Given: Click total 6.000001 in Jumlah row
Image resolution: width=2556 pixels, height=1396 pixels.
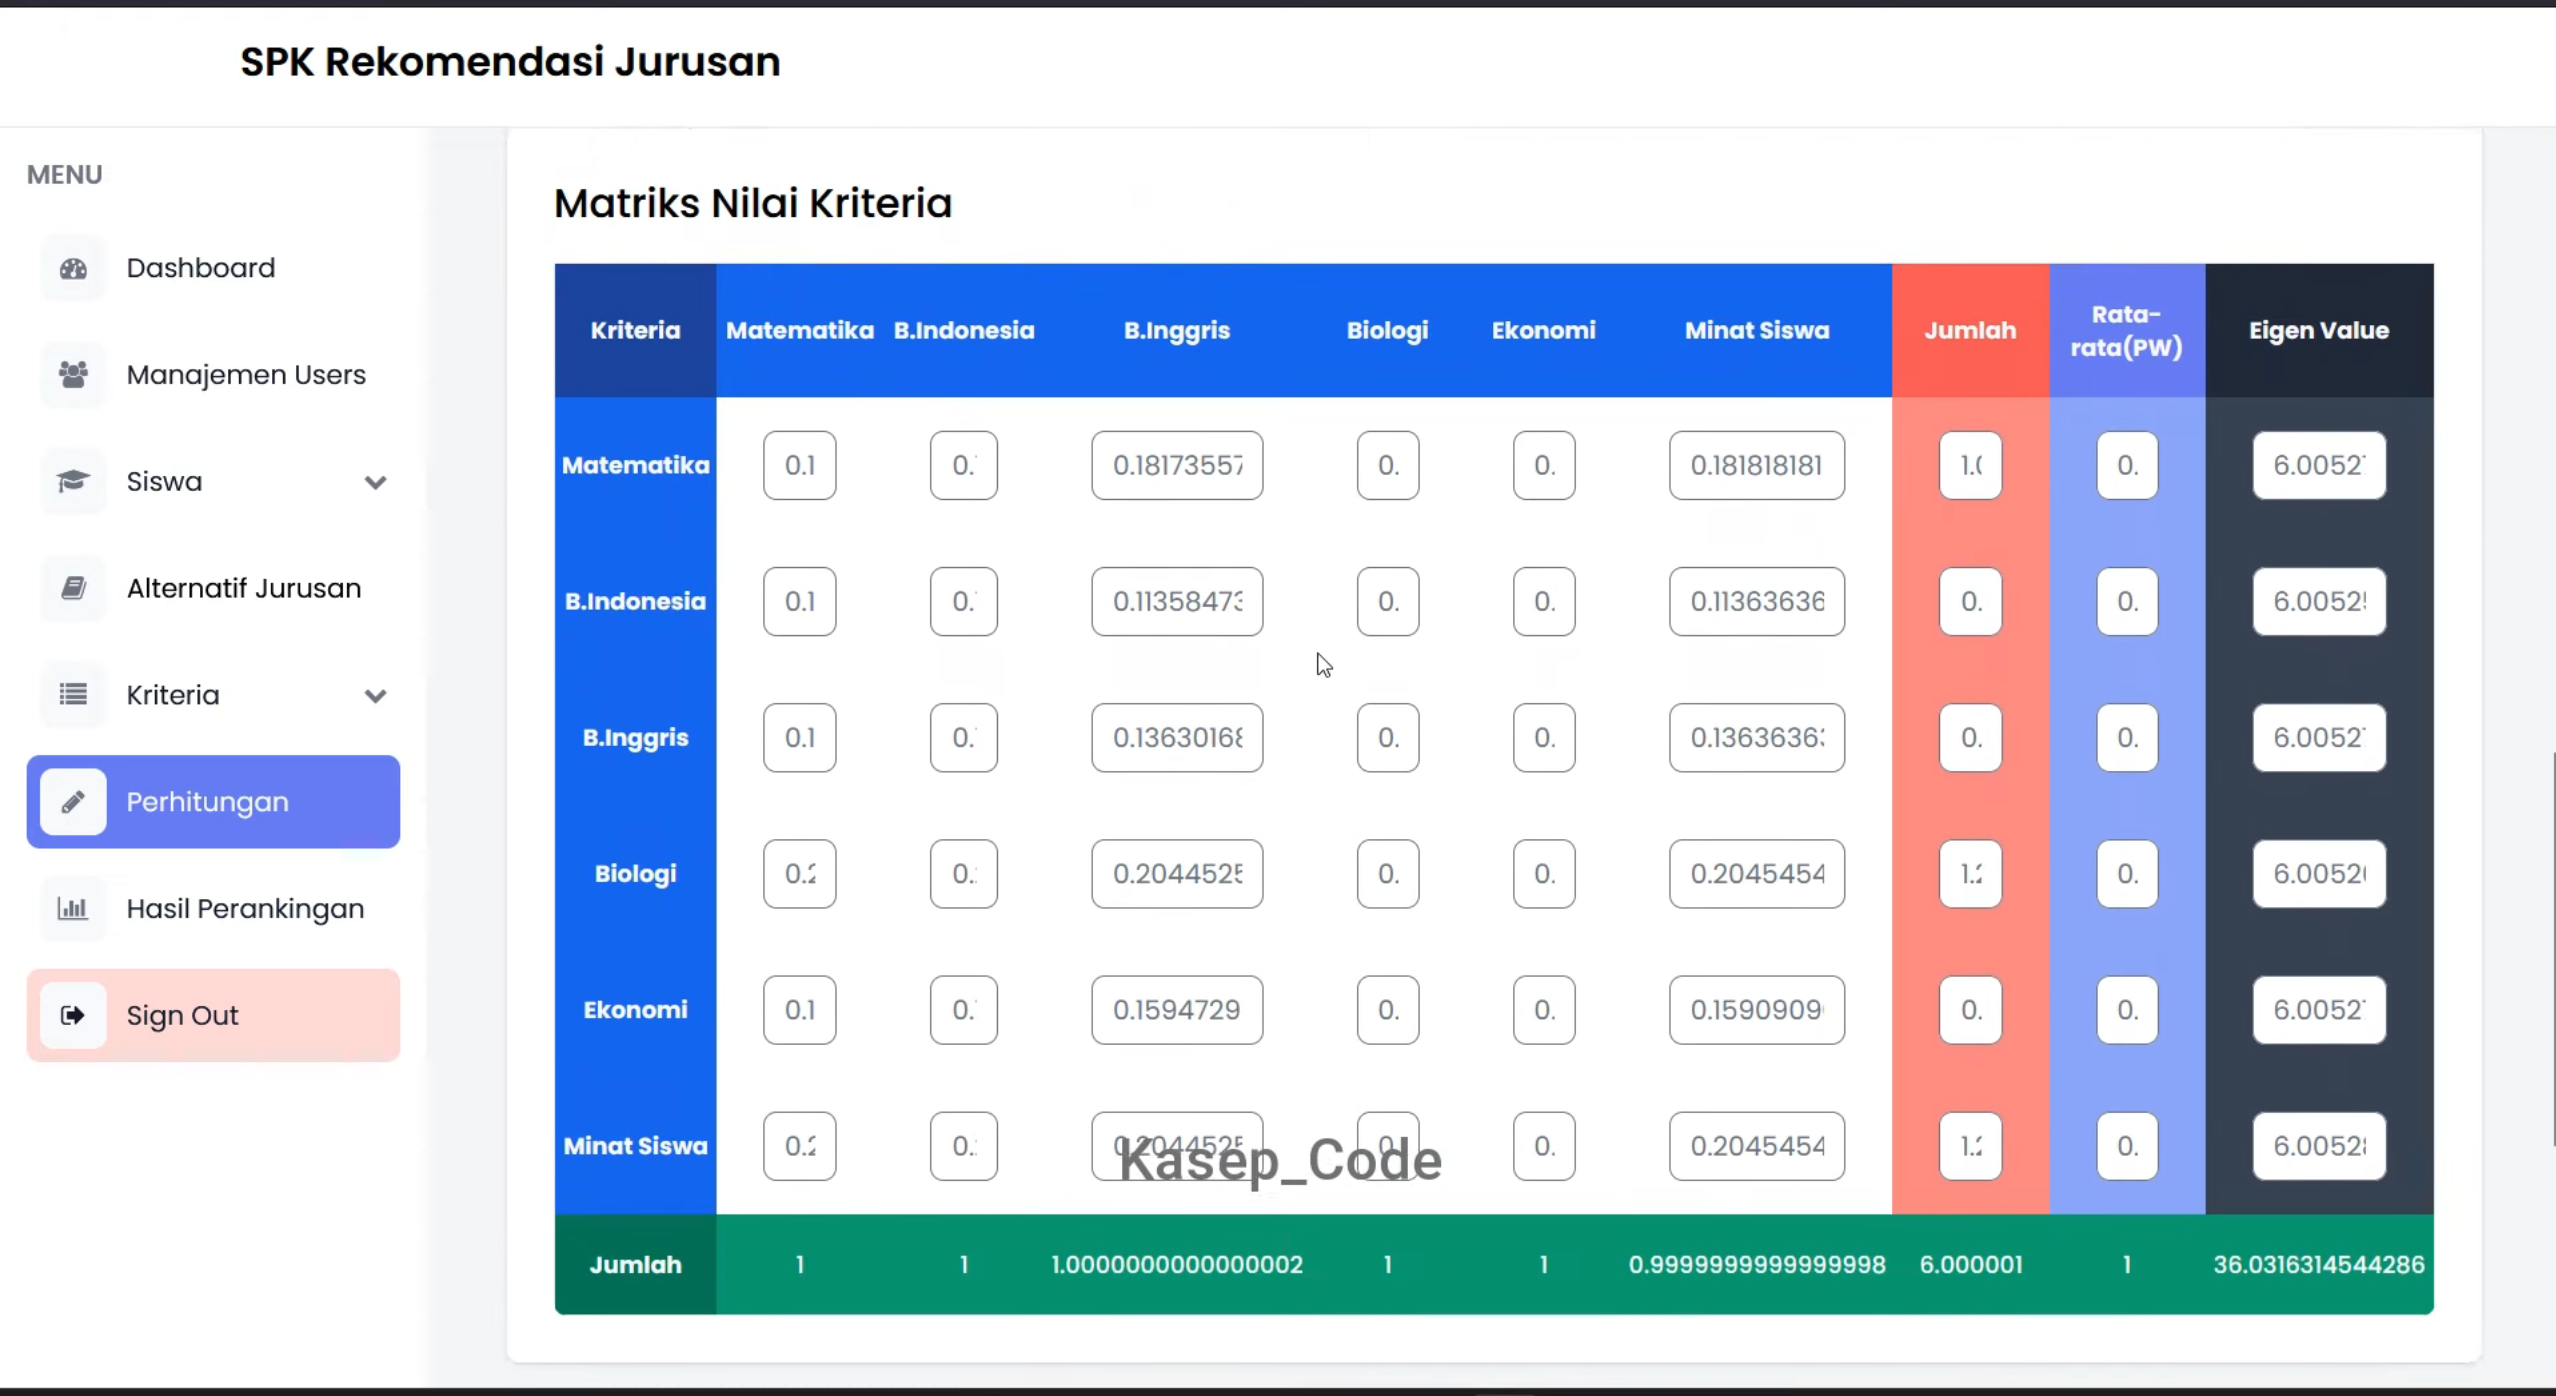Looking at the screenshot, I should (1970, 1264).
